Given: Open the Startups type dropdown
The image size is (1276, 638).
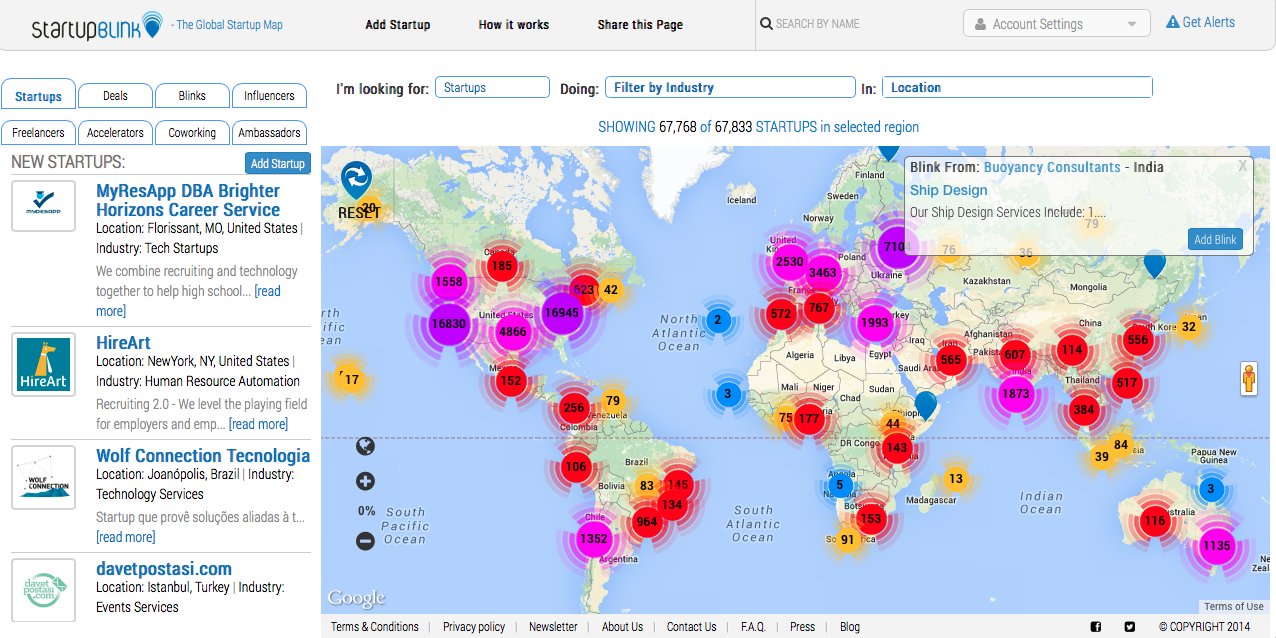Looking at the screenshot, I should click(x=492, y=88).
